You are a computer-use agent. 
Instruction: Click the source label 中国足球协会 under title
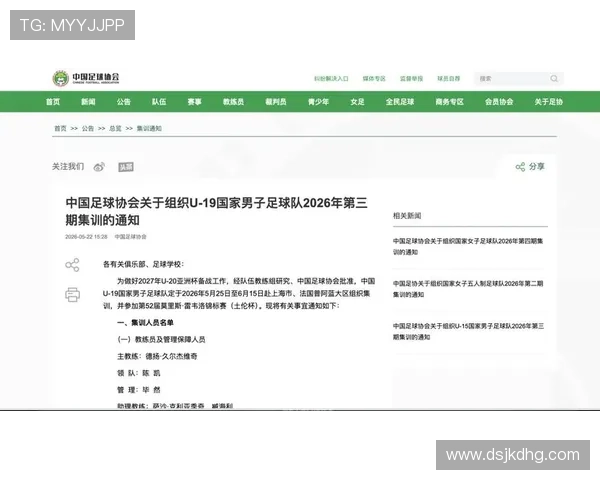(x=130, y=237)
